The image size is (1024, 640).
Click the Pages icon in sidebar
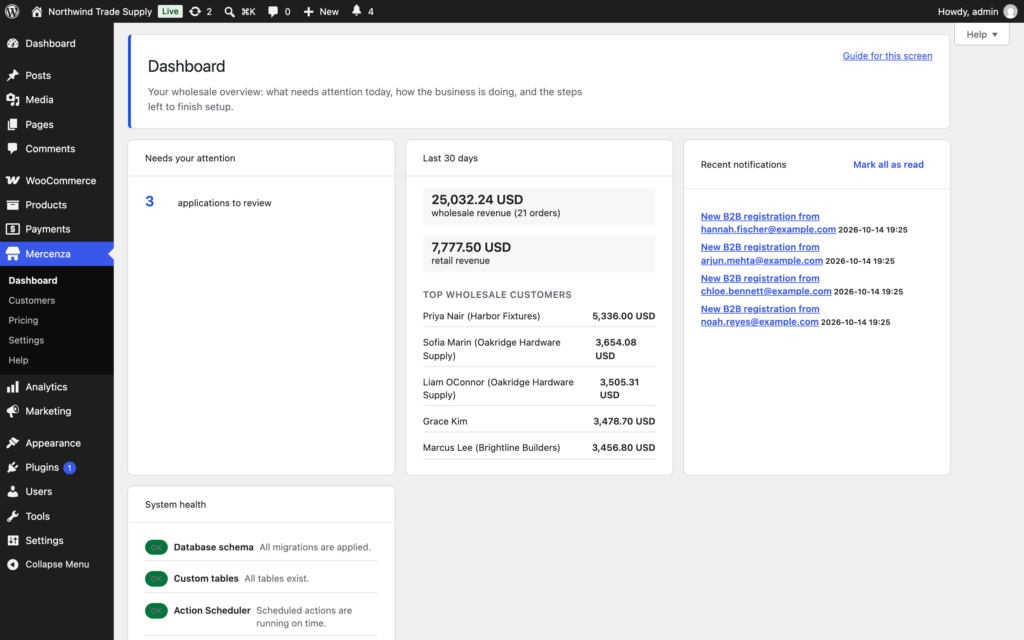[12, 124]
